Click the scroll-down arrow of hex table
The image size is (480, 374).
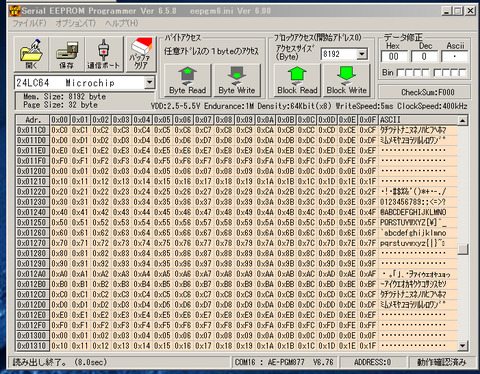463,346
